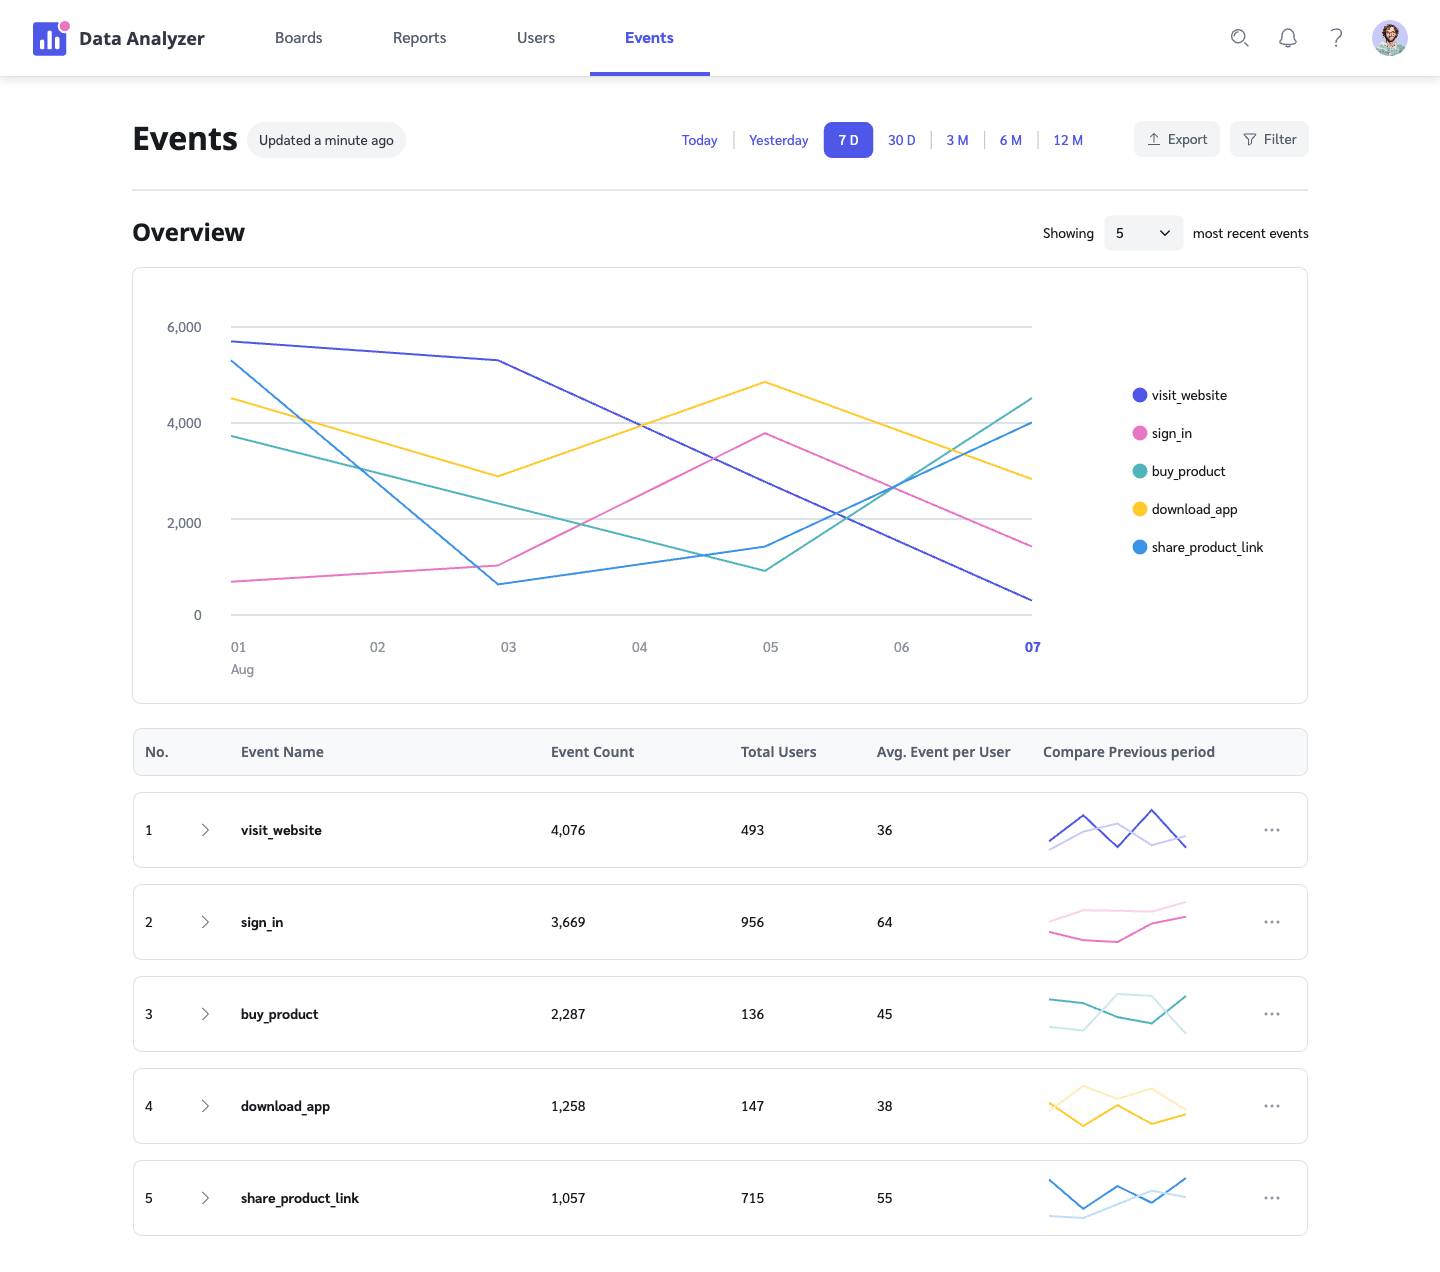Screen dimensions: 1440x1272
Task: Open the user profile avatar
Action: (x=1389, y=38)
